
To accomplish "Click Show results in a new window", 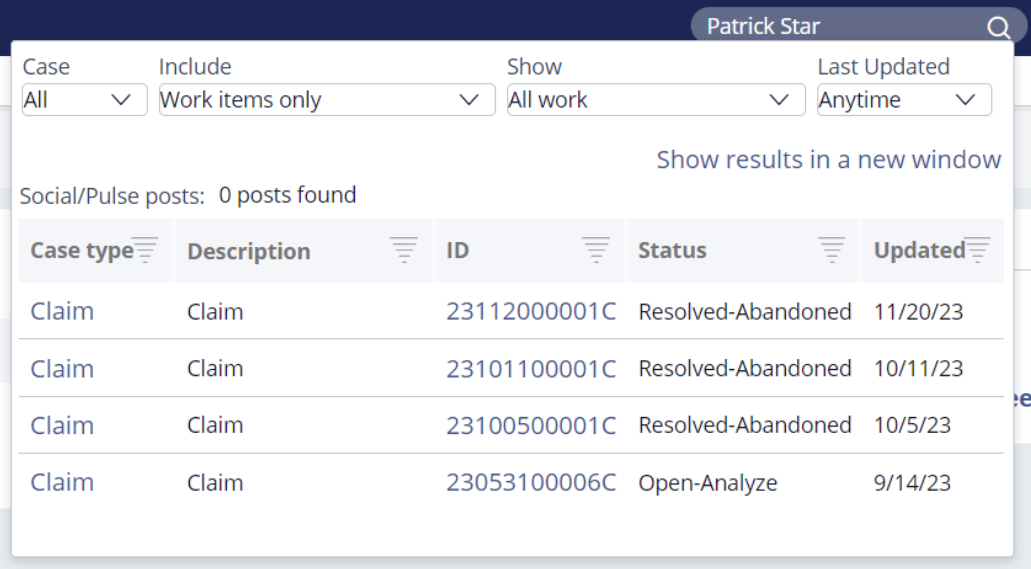I will 828,160.
